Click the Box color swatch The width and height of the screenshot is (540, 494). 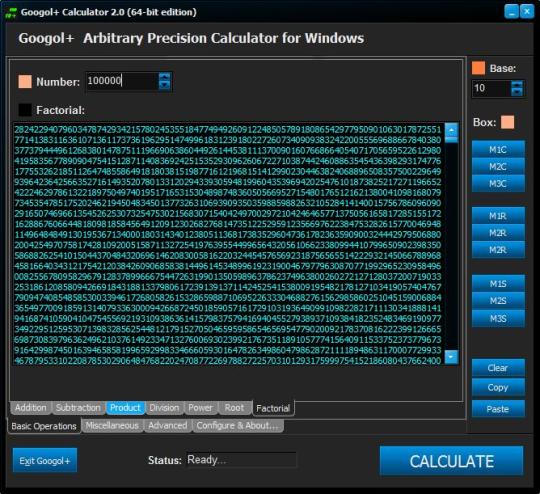(x=507, y=122)
